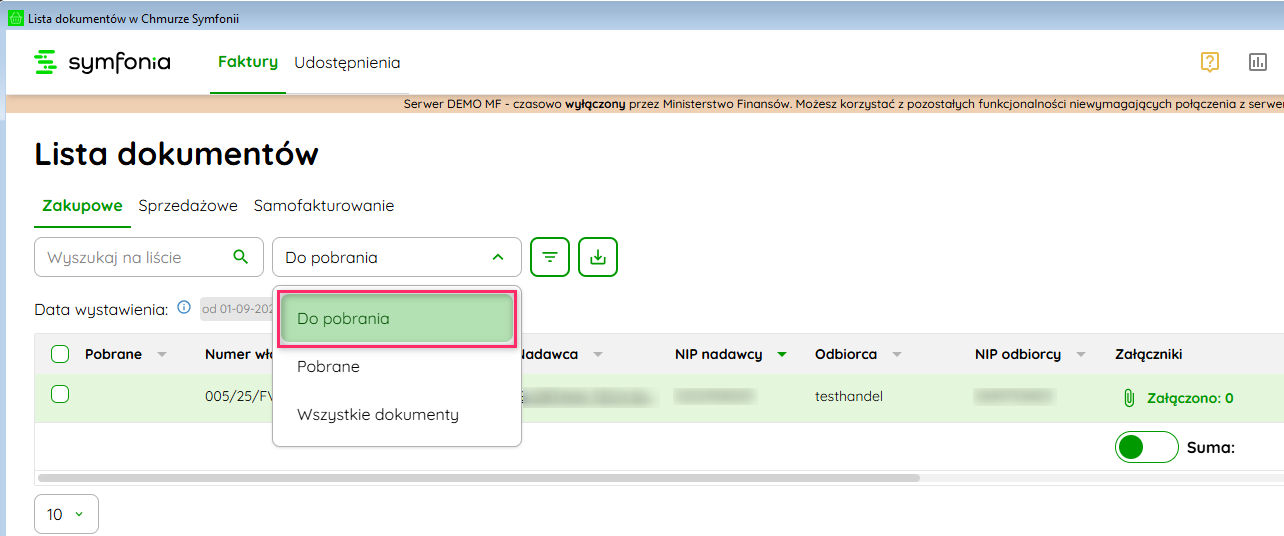Viewport: 1284px width, 536px height.
Task: Switch to the Sprzedażowe tab
Action: pyautogui.click(x=188, y=206)
